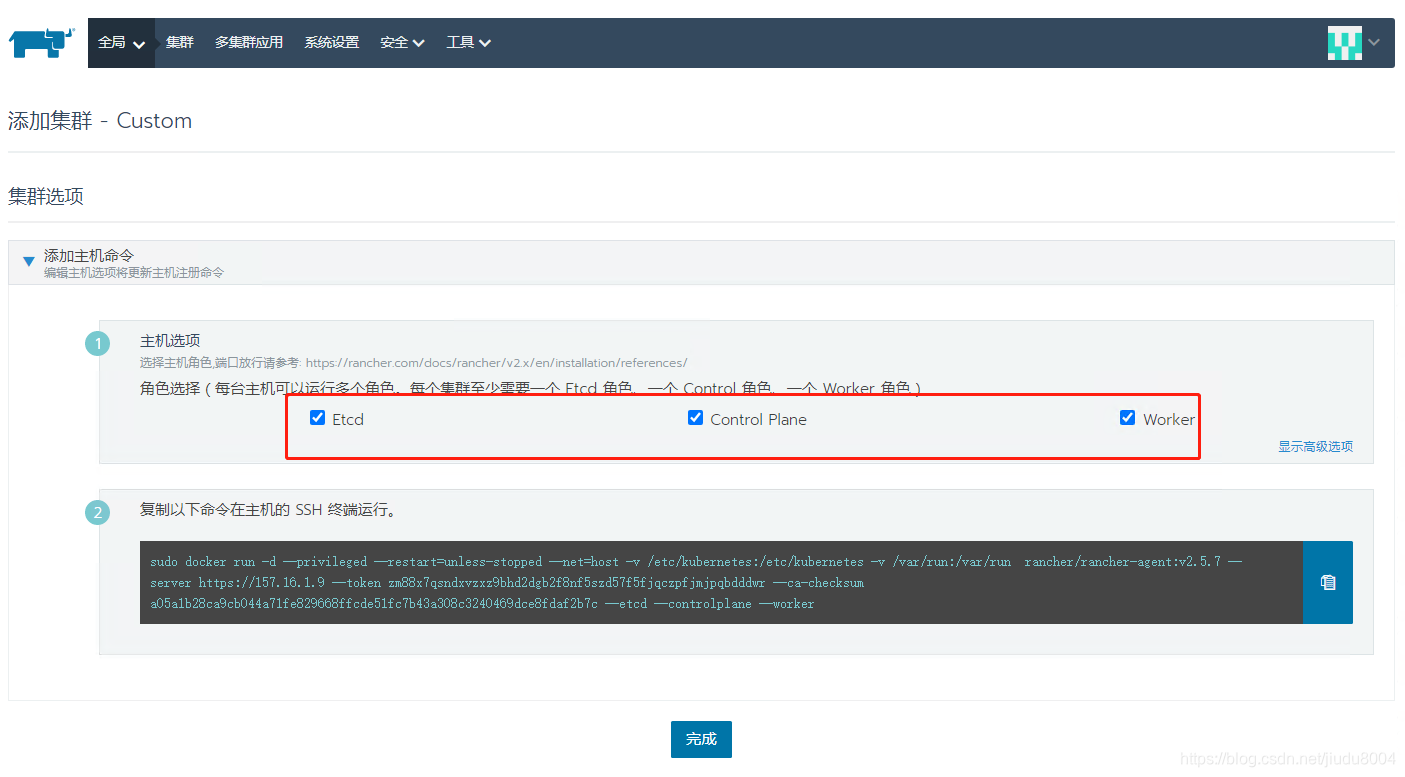Click the 集群选项 heading
Screen dimensions: 1405x777
click(x=46, y=196)
